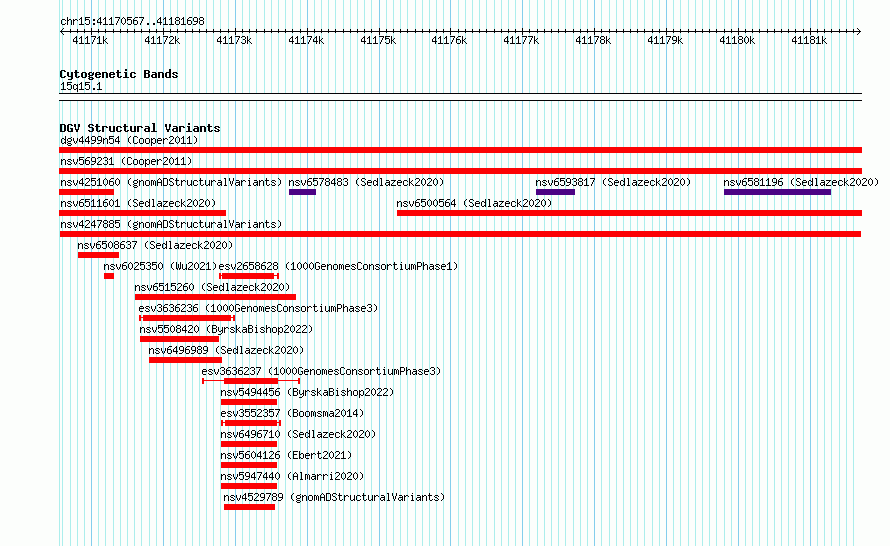Open nsv6500564 (Sedlazeck2020) label
Viewport: 890px width, 546px height.
[x=474, y=203]
